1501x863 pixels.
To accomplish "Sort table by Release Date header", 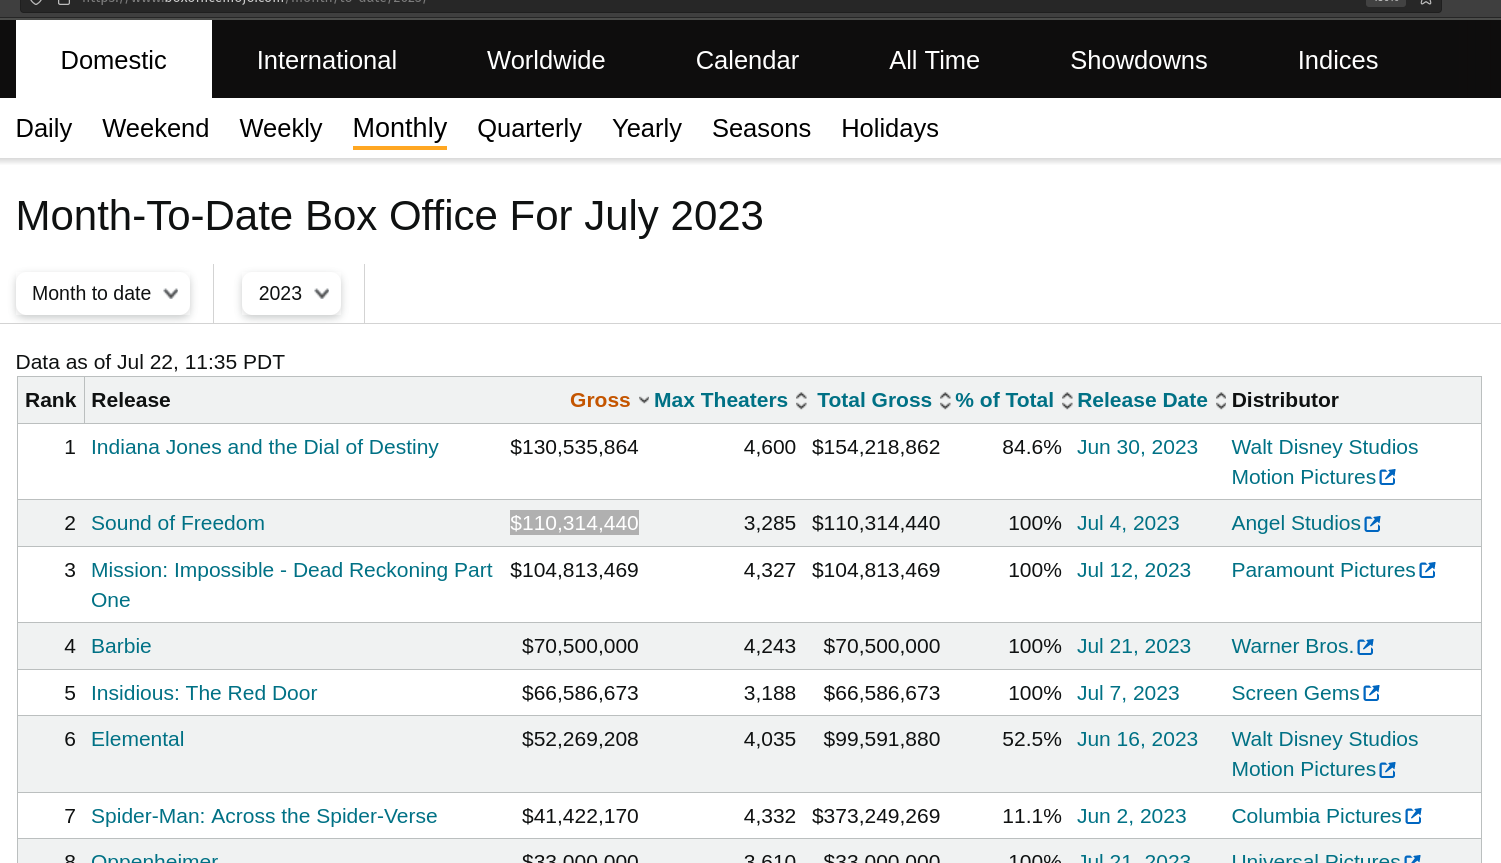I will (1142, 400).
